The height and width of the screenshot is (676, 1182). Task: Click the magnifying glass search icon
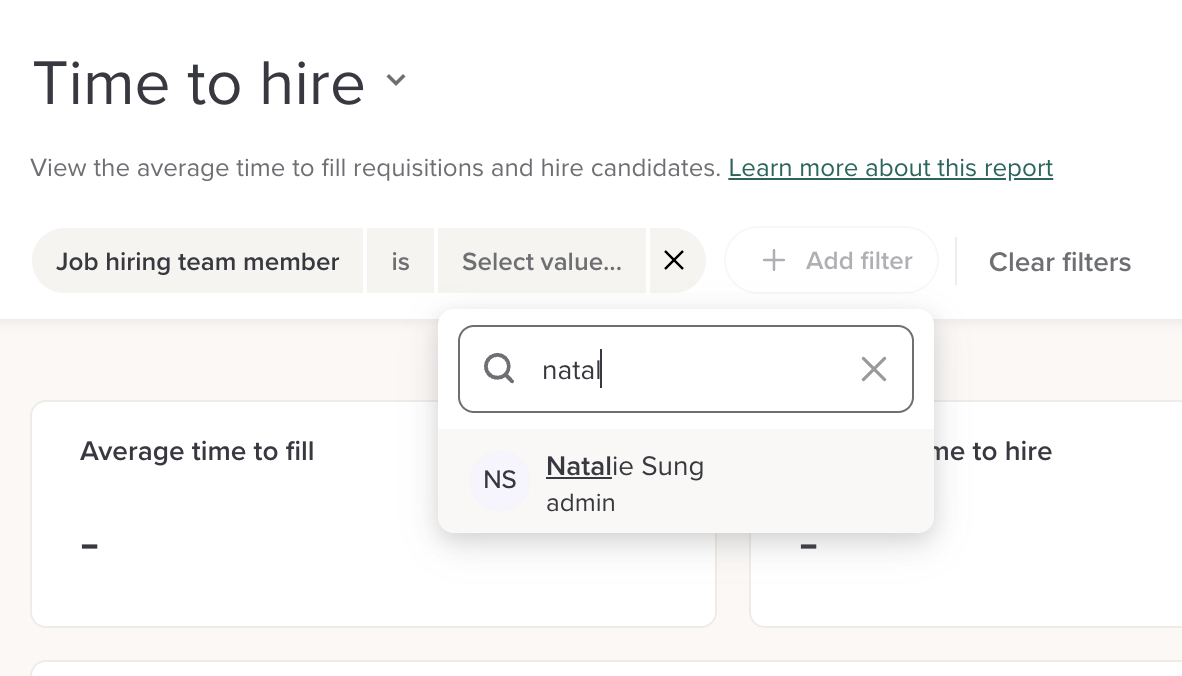tap(499, 370)
